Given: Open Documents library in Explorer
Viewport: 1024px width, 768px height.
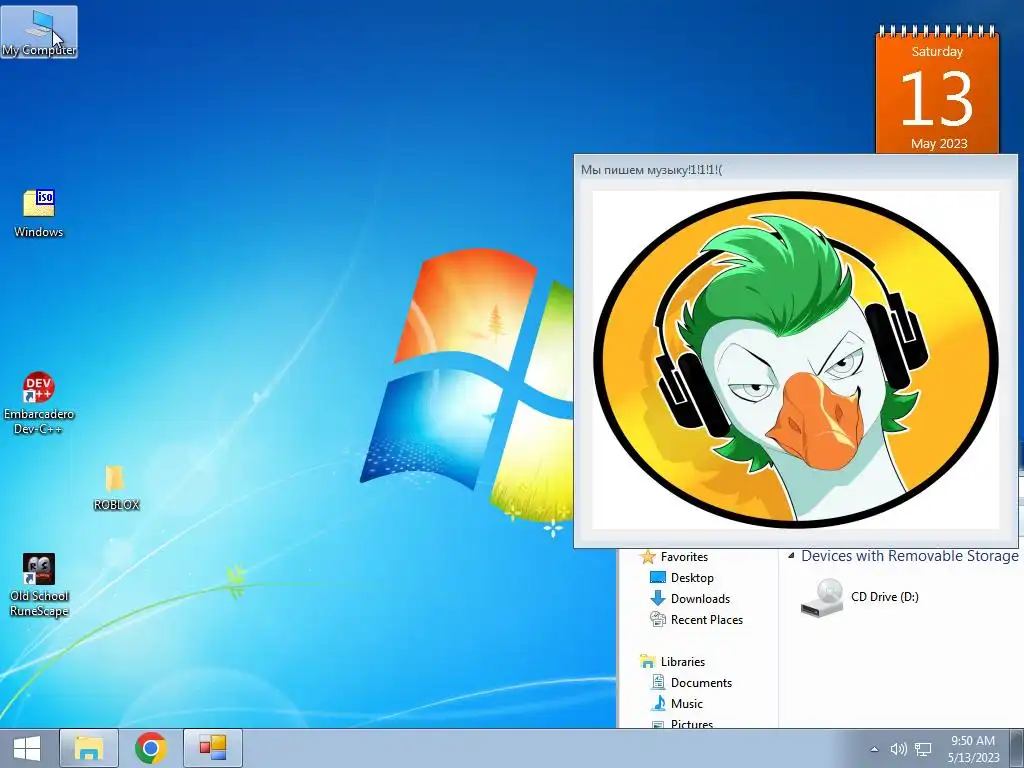Looking at the screenshot, I should (701, 682).
